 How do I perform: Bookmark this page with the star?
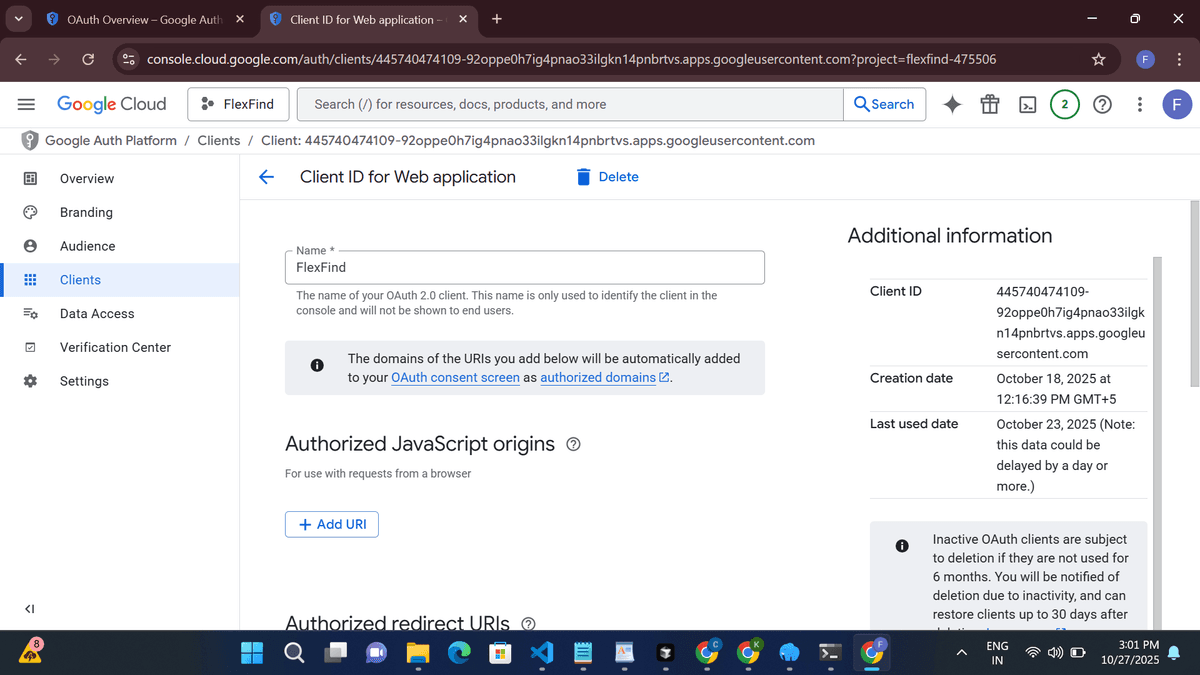point(1099,60)
